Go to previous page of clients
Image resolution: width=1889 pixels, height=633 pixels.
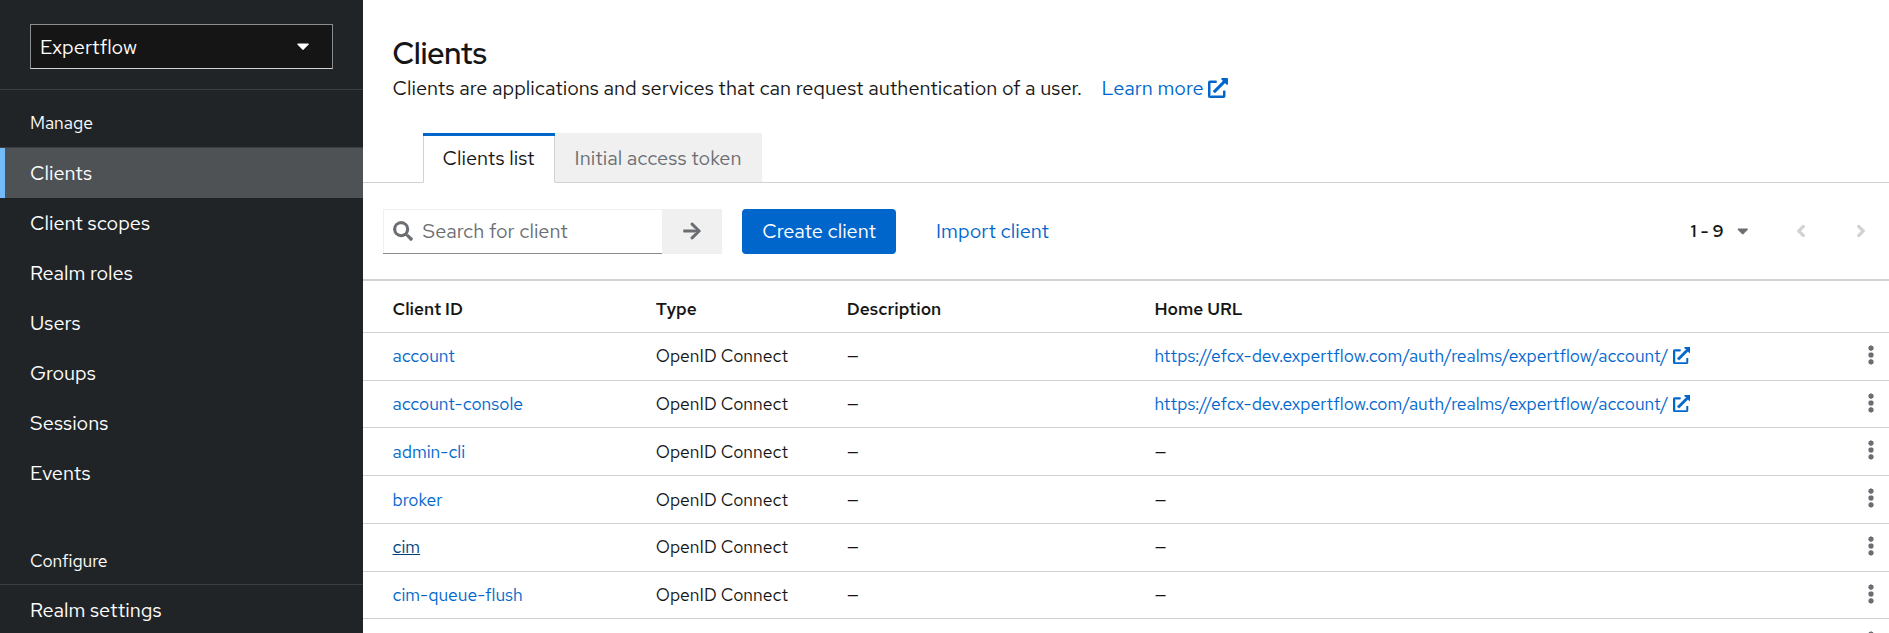[1801, 231]
